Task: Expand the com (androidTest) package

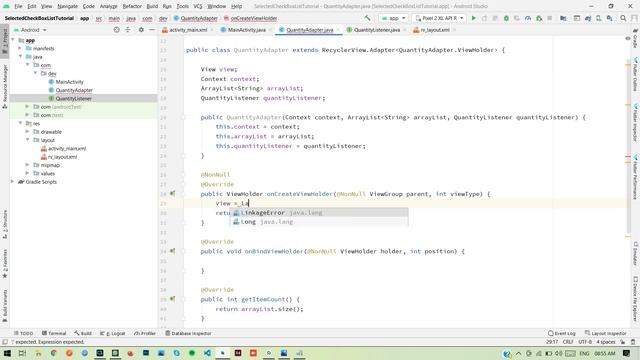Action: click(27, 107)
